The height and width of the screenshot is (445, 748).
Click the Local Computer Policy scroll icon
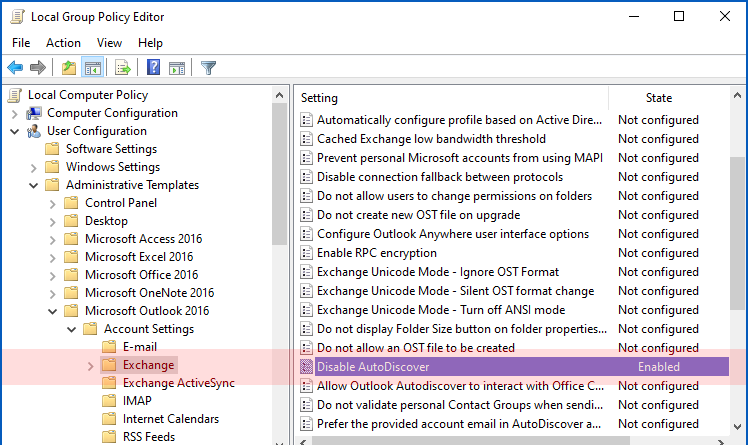[x=15, y=95]
